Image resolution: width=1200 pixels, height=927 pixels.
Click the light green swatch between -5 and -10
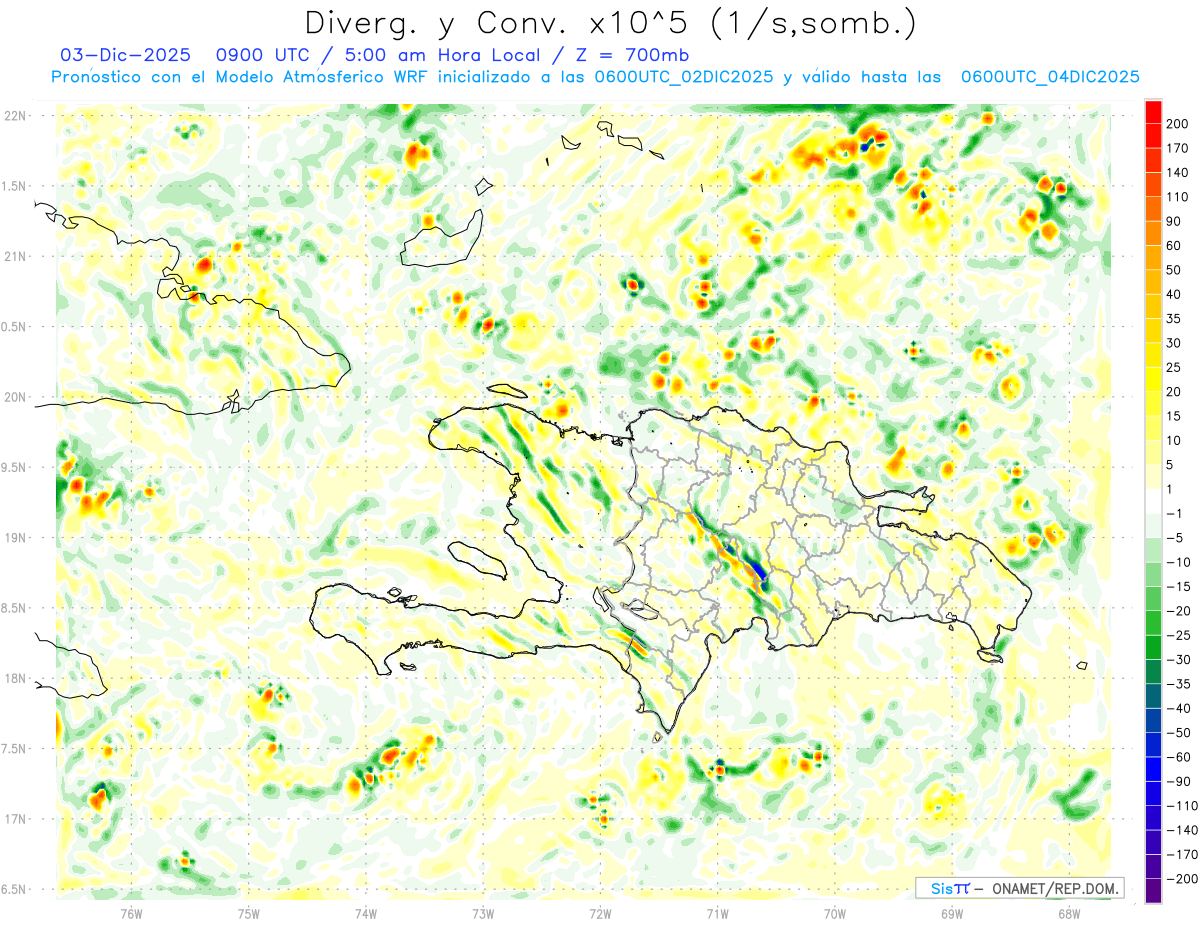[x=1153, y=550]
